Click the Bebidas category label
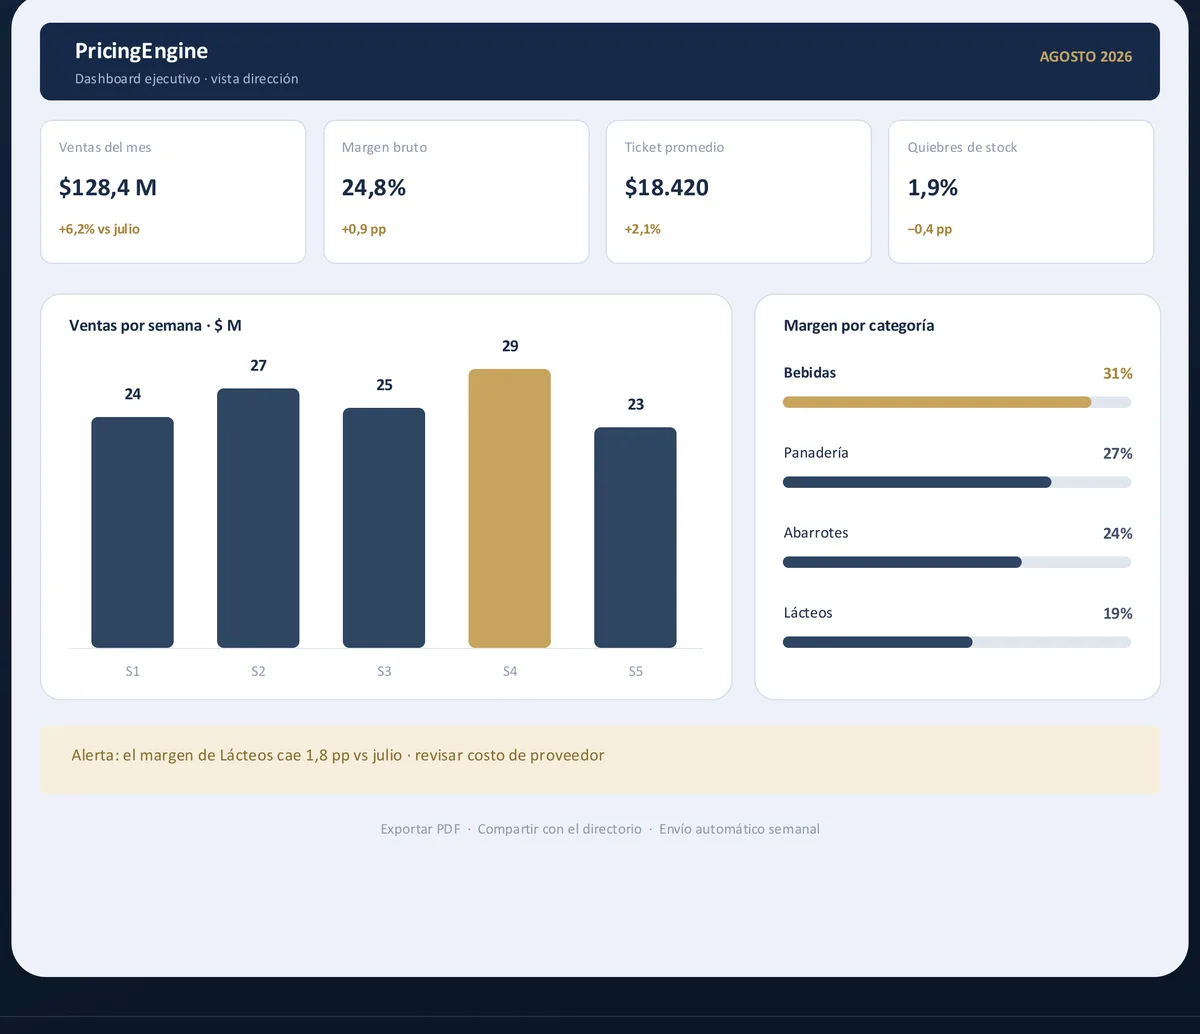The image size is (1200, 1034). click(810, 373)
